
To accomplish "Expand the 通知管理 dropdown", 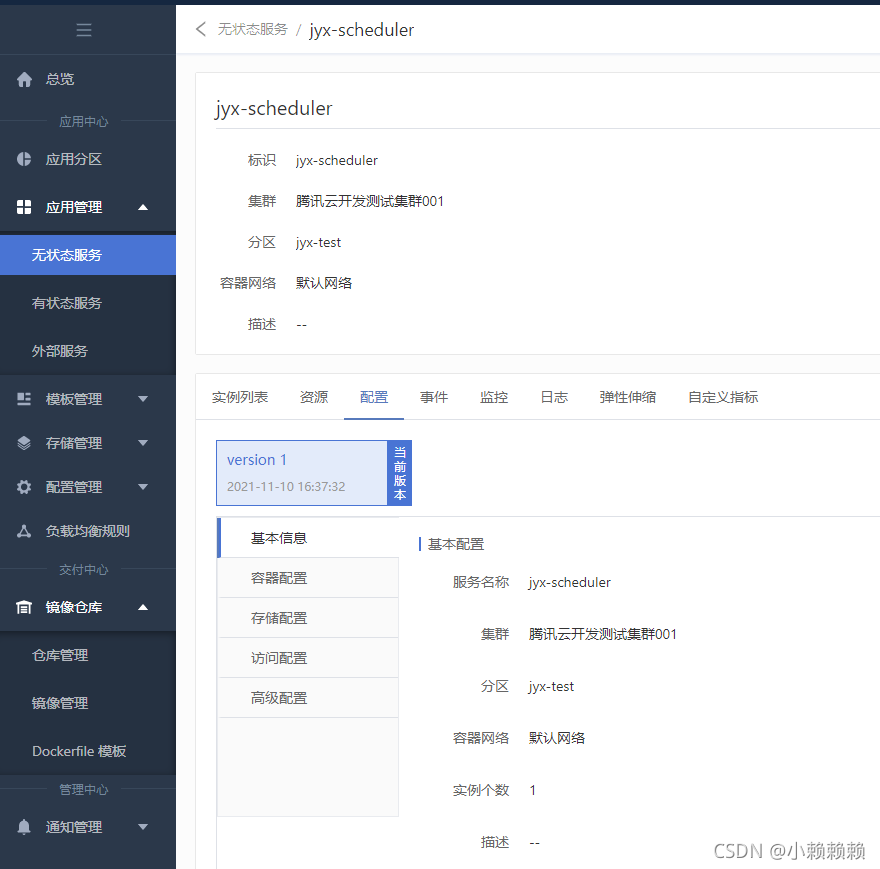I will point(143,827).
